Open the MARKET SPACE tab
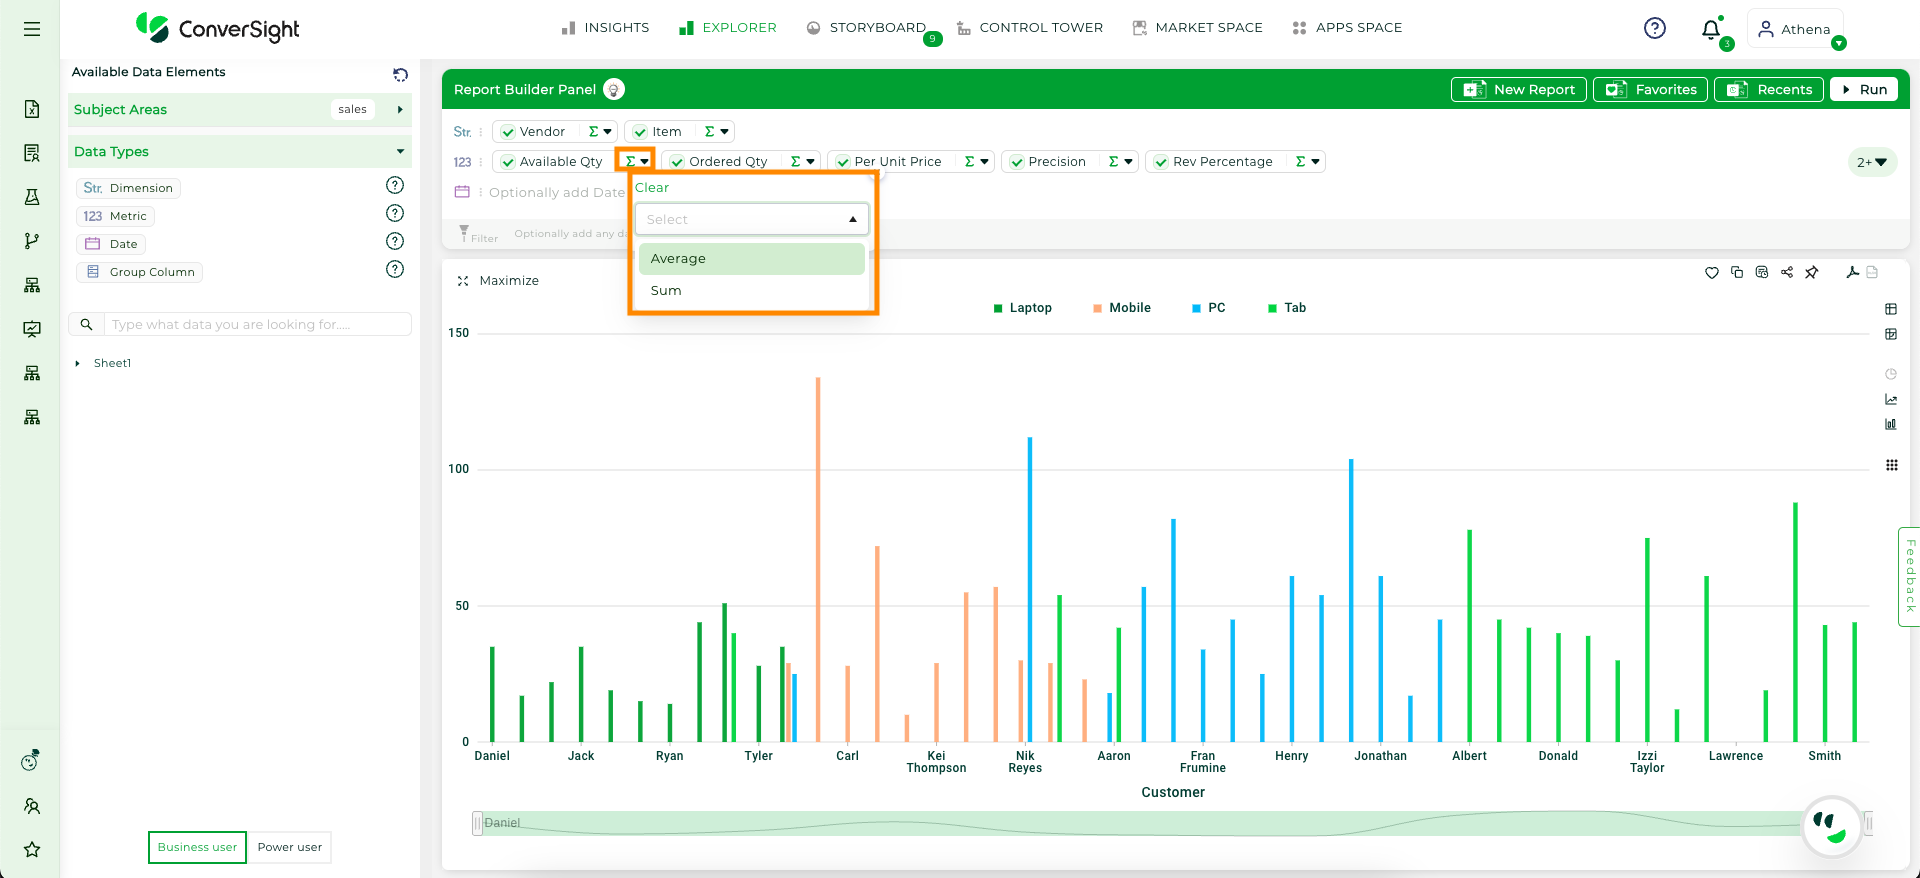Image resolution: width=1920 pixels, height=878 pixels. (x=1197, y=28)
